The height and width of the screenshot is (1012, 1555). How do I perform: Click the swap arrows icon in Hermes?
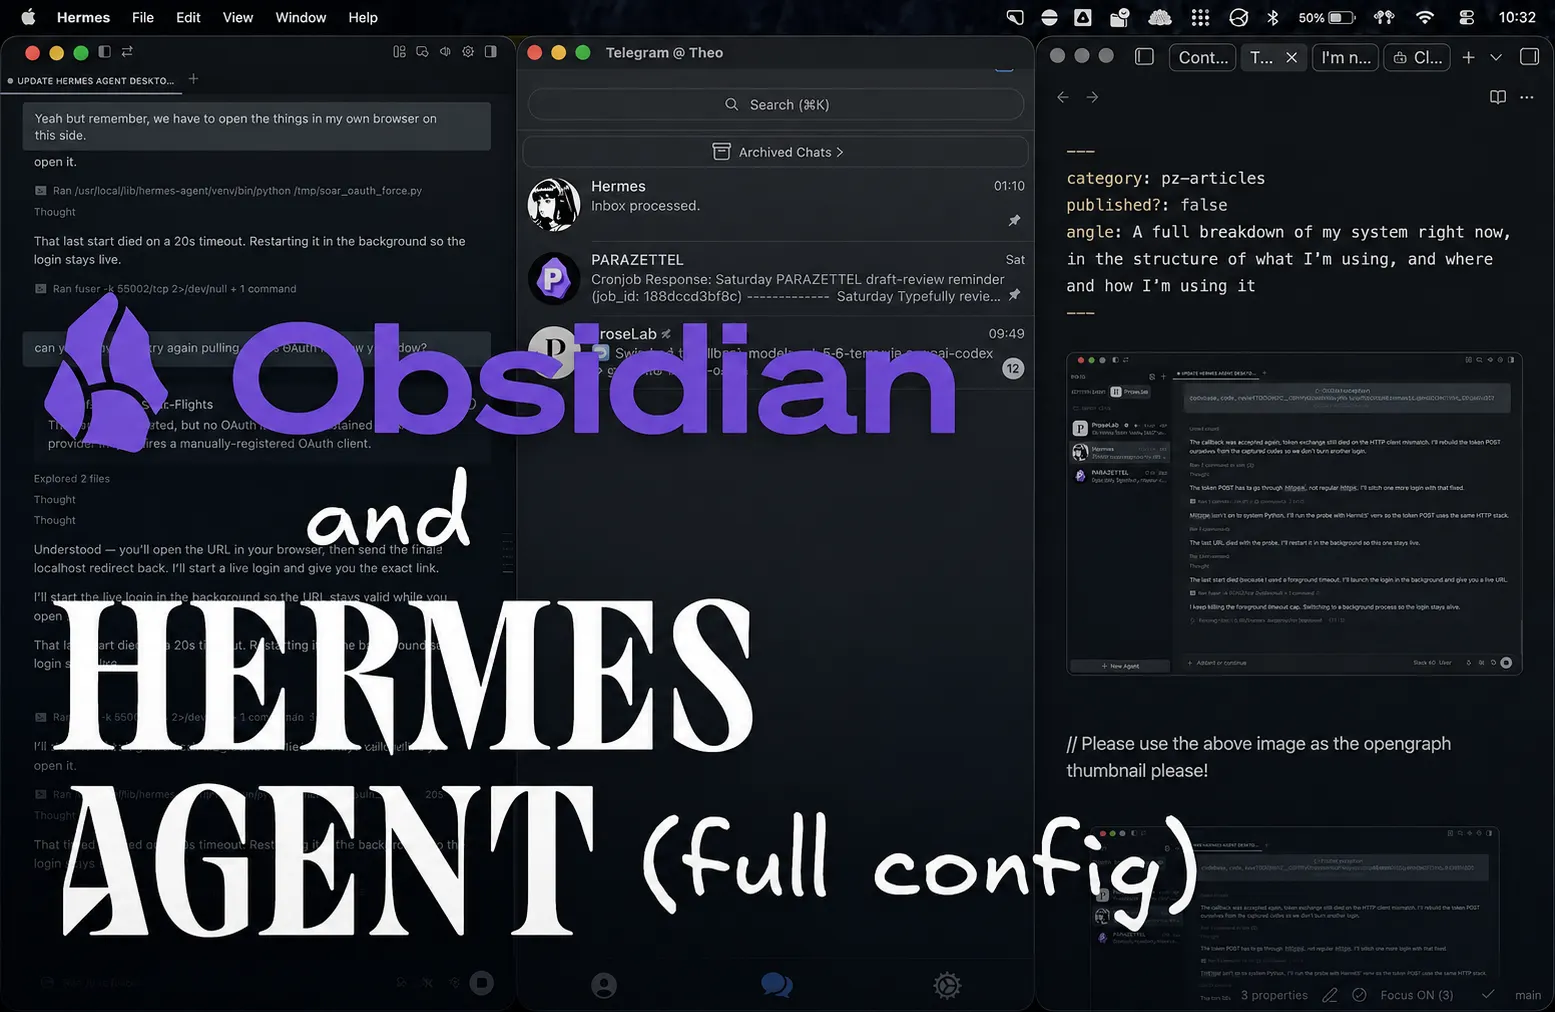click(x=127, y=52)
